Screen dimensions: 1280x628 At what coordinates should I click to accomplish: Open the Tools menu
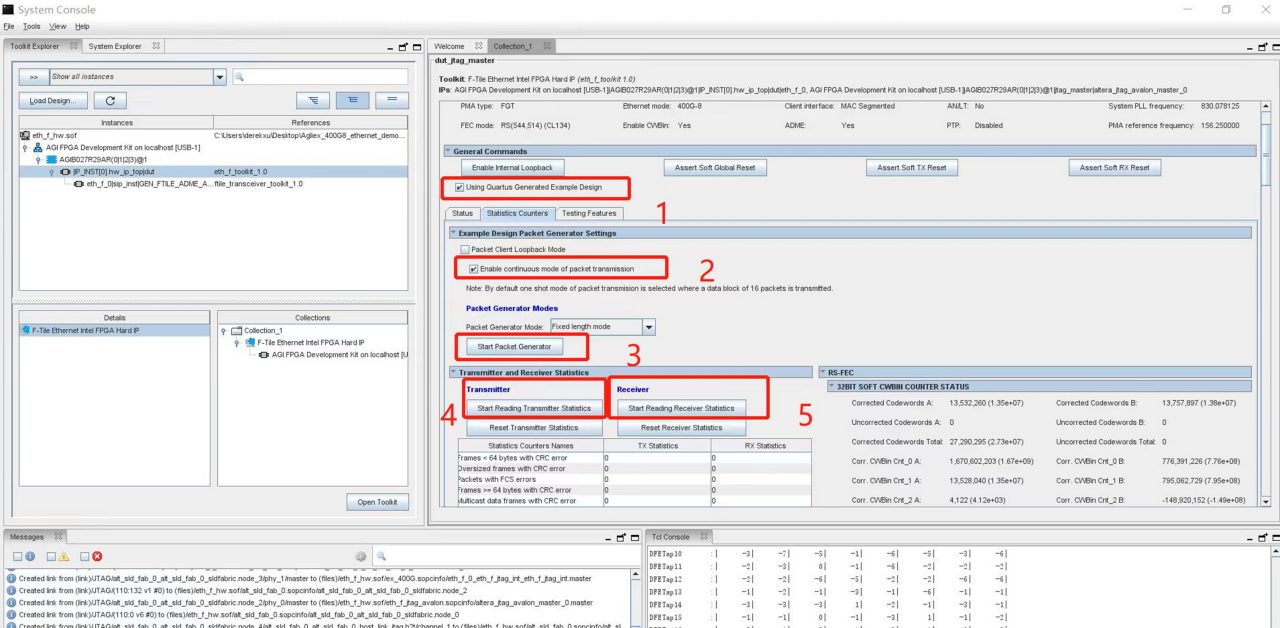tap(32, 26)
